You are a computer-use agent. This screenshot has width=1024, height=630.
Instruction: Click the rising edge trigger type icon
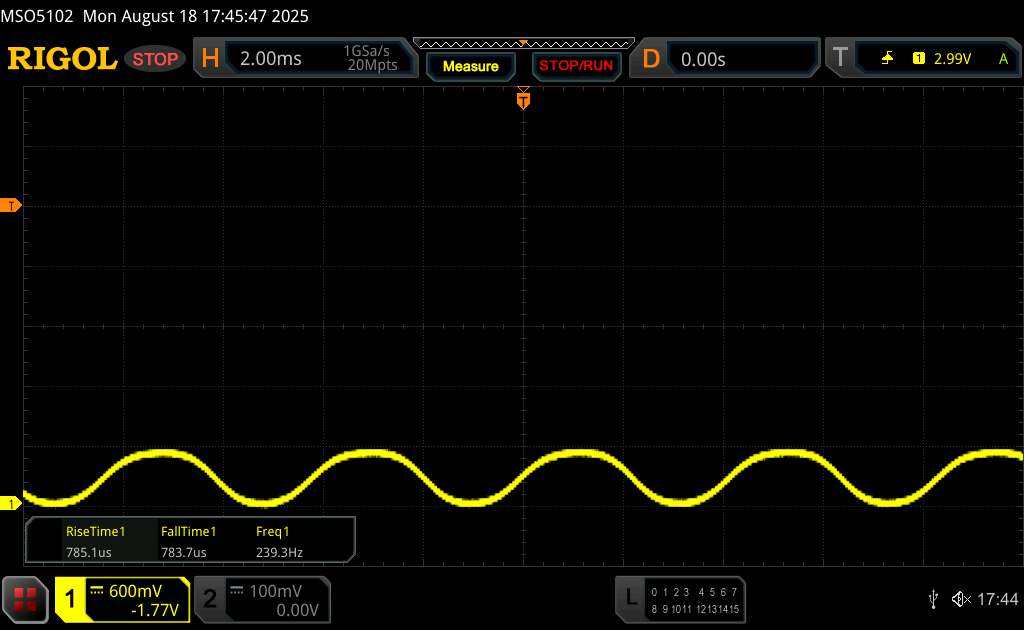tap(887, 59)
